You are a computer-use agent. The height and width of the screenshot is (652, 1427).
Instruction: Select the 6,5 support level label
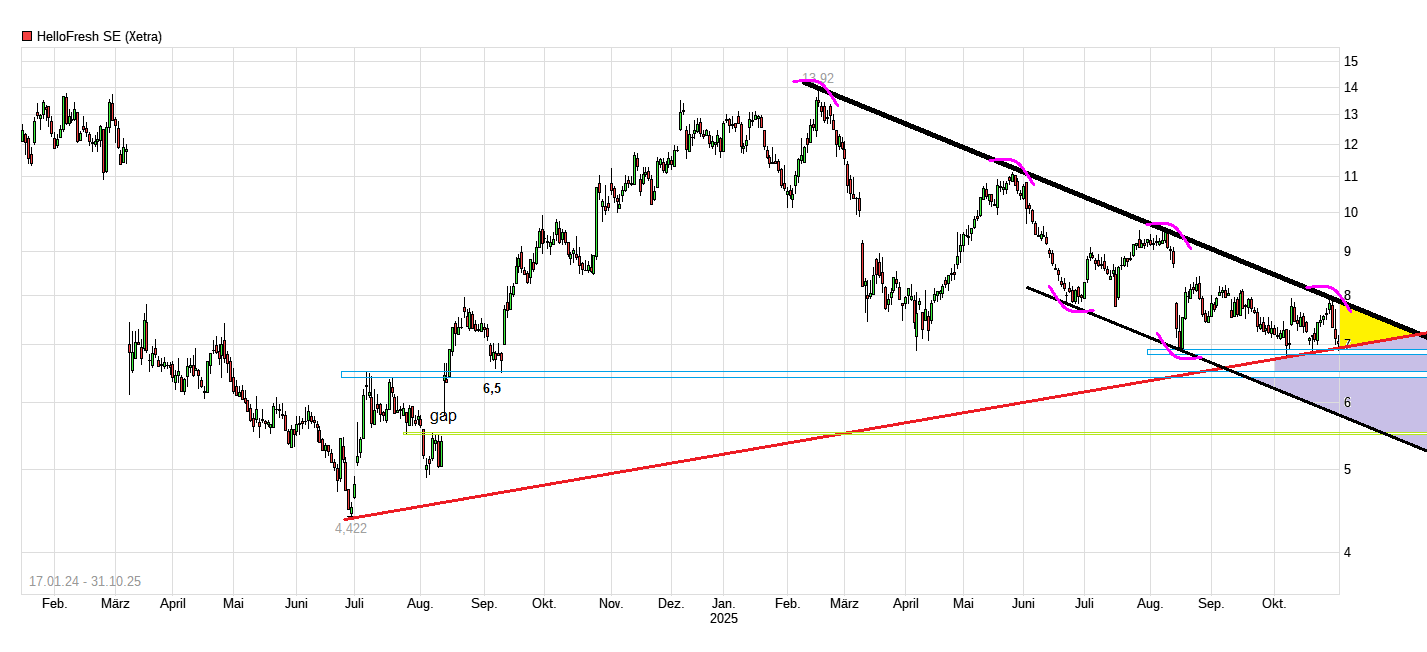coord(492,389)
